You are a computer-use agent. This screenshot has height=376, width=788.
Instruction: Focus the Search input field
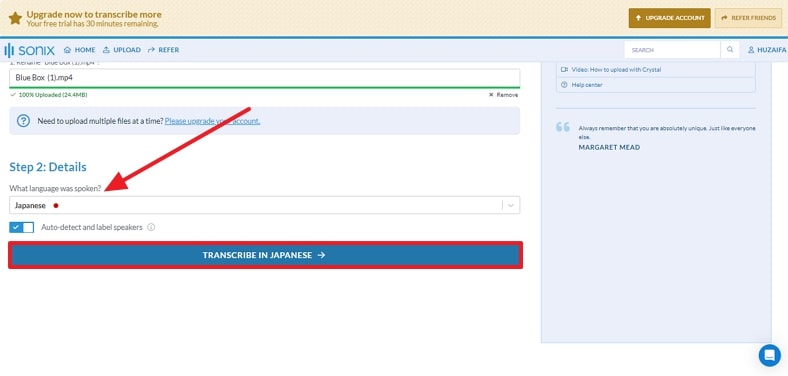click(x=672, y=50)
